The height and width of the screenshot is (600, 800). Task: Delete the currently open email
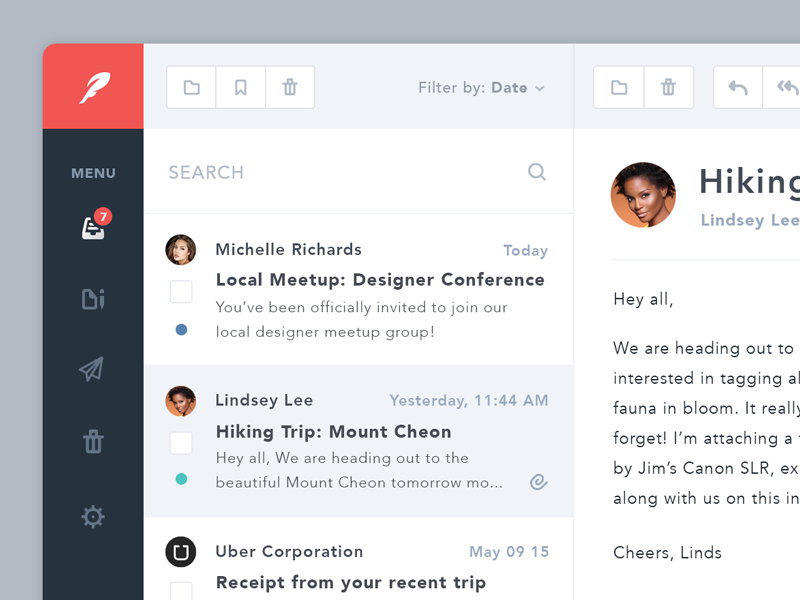pos(668,88)
